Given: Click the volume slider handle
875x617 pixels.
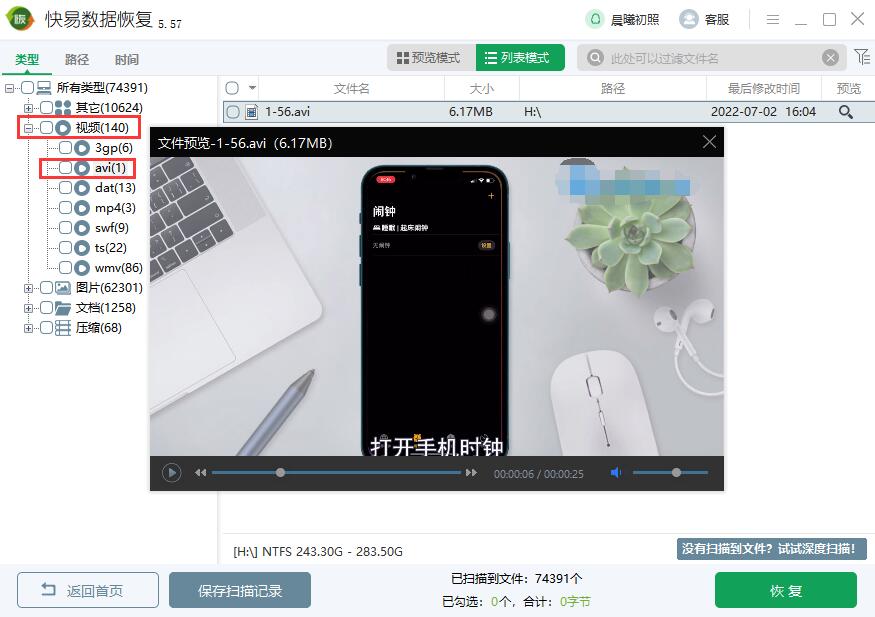Looking at the screenshot, I should pos(676,473).
